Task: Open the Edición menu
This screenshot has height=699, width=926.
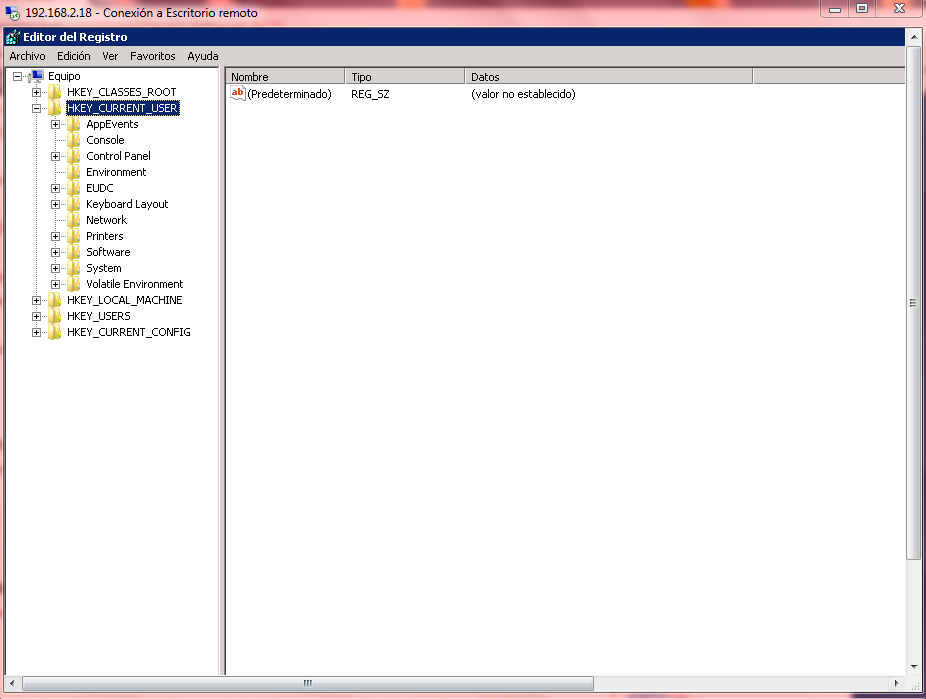Action: [x=73, y=56]
